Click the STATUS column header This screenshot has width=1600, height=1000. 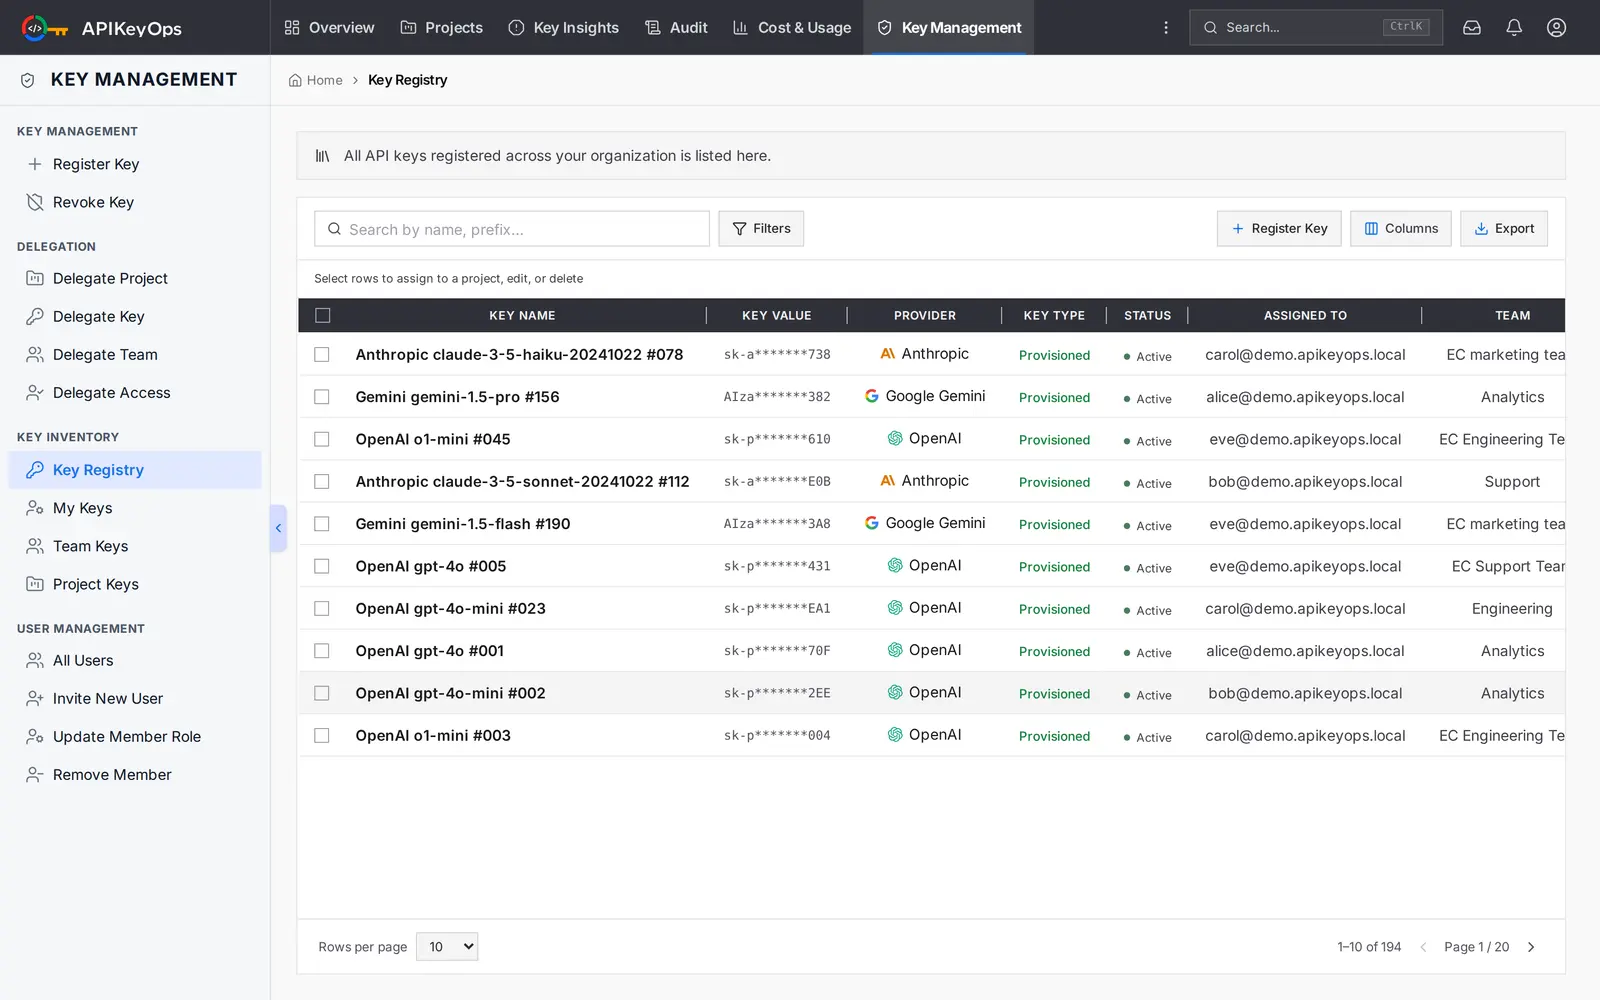1147,315
